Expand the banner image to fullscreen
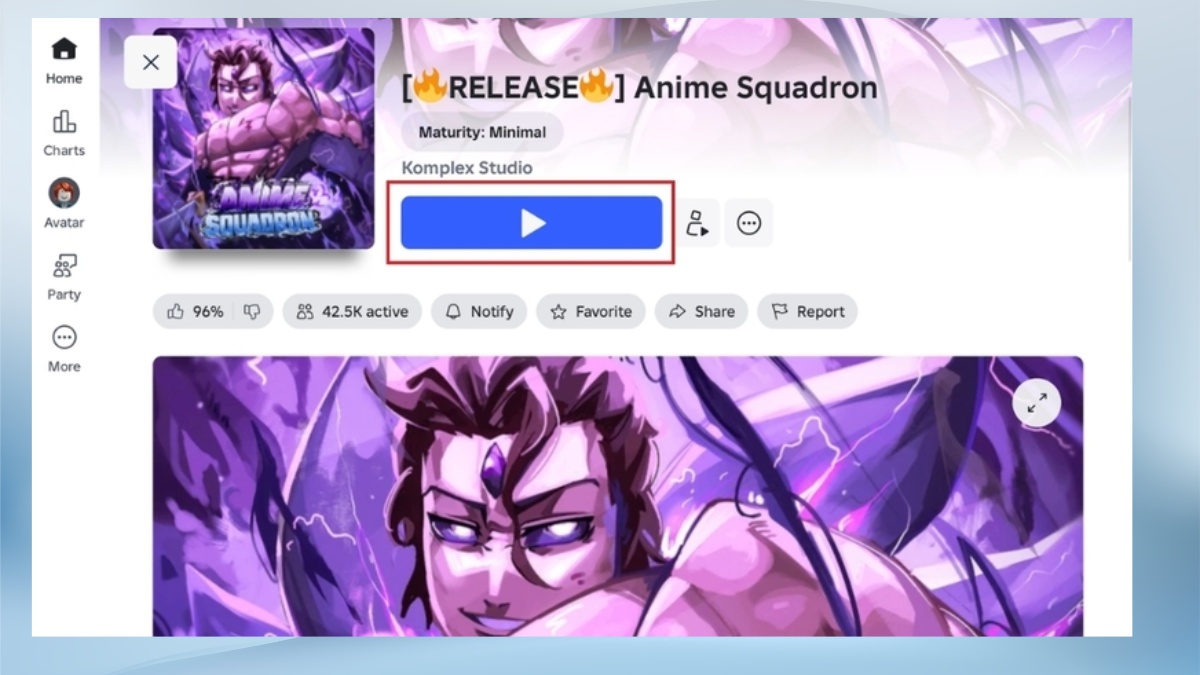This screenshot has height=675, width=1200. tap(1037, 403)
